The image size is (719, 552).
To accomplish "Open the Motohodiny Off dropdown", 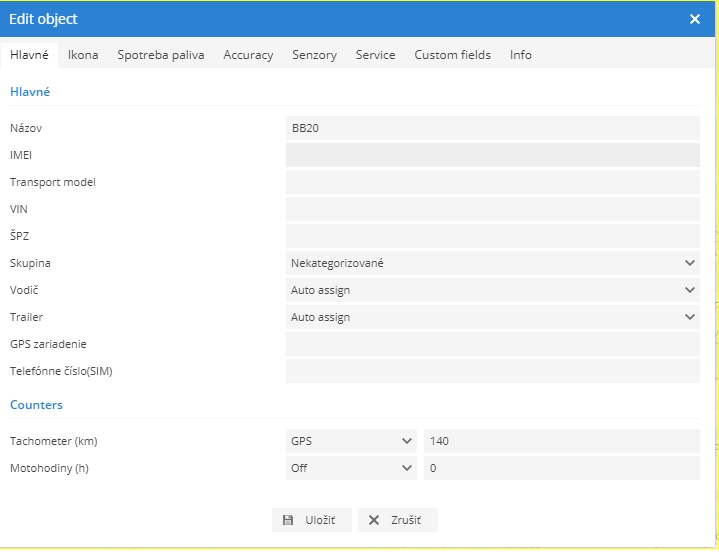I will [351, 468].
